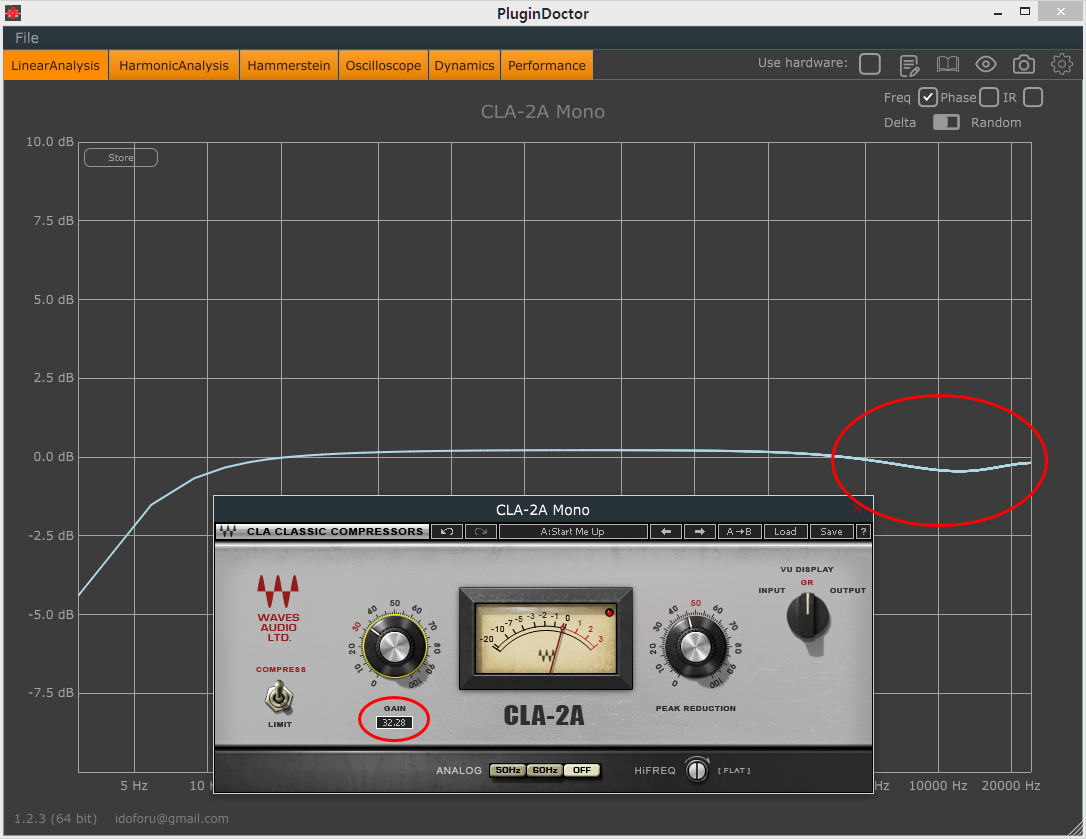Click the [FLAT] HiFreq label

click(x=734, y=770)
